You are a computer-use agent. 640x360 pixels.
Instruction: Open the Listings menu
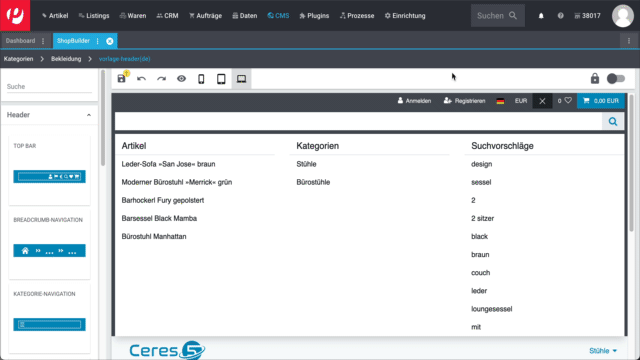pos(94,16)
